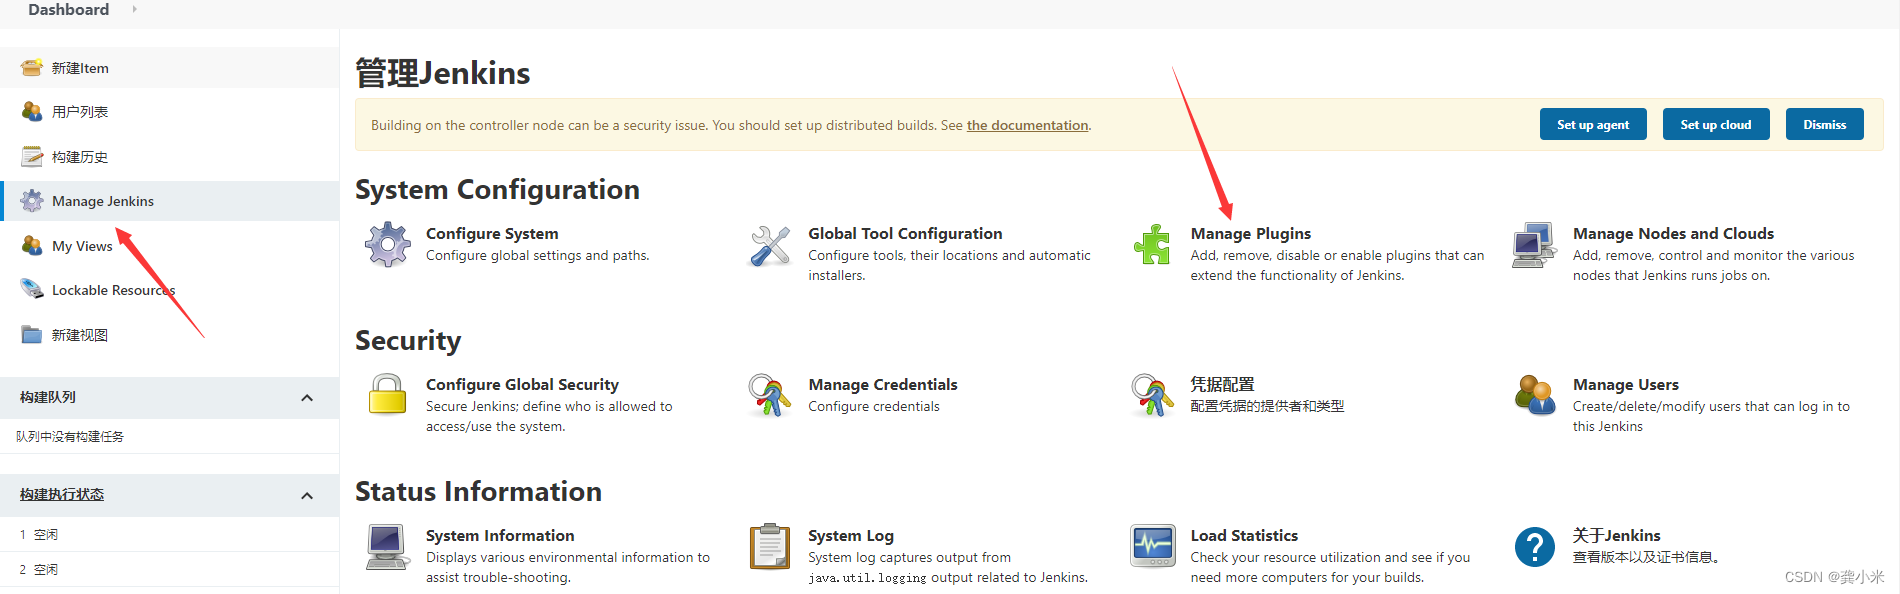Click the 新建Item icon in sidebar
This screenshot has width=1900, height=594.
pyautogui.click(x=32, y=68)
